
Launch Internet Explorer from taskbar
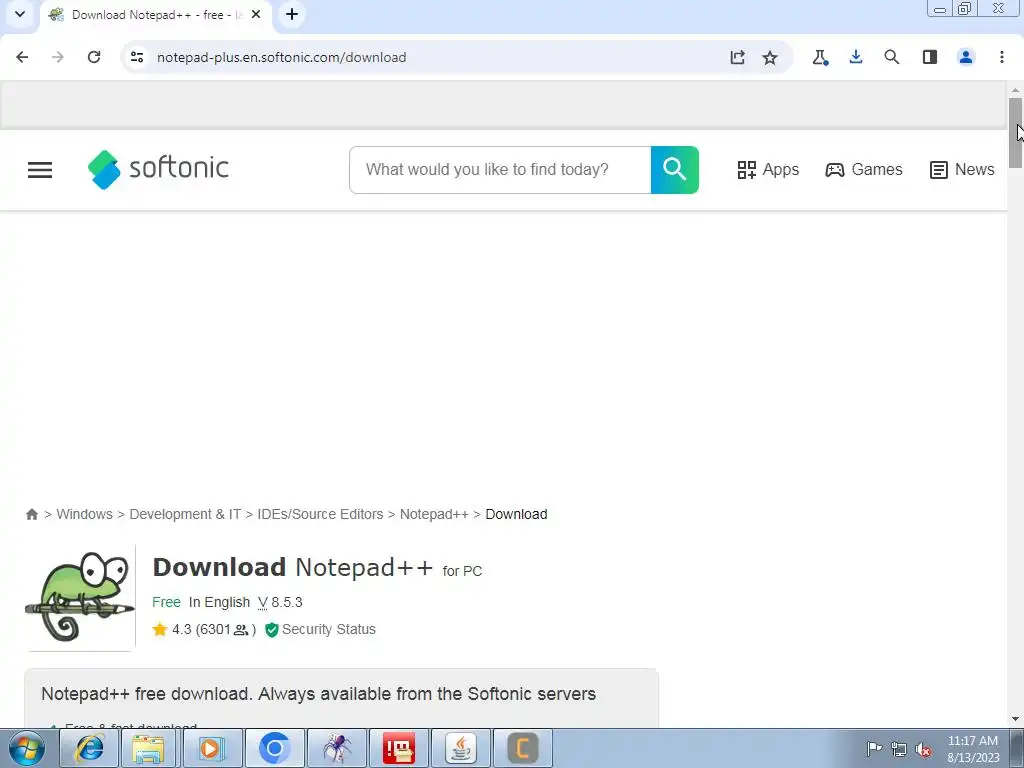pyautogui.click(x=89, y=748)
